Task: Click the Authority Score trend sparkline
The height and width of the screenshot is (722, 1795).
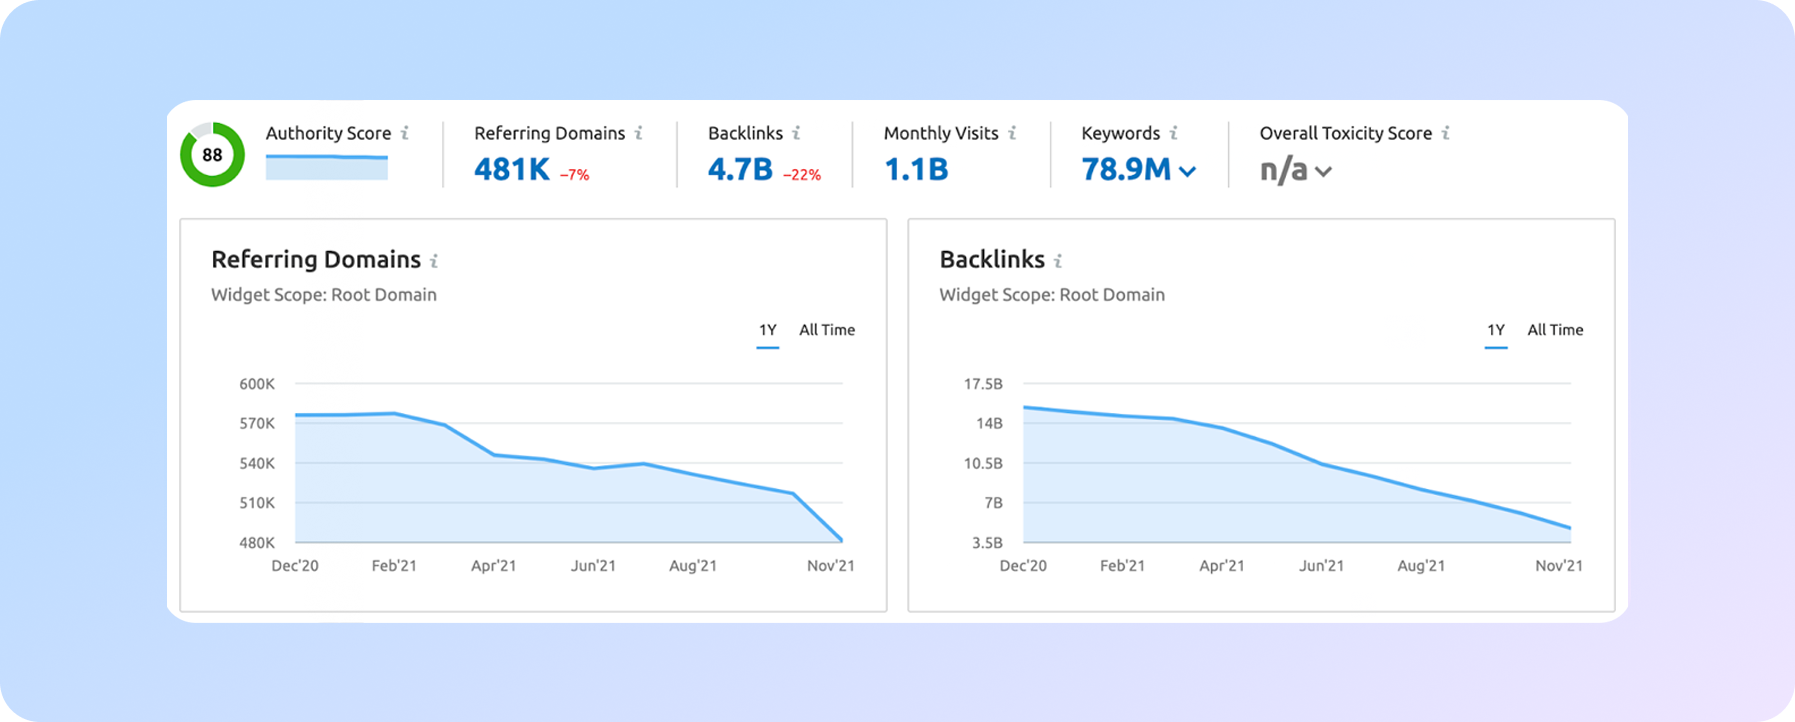Action: click(x=326, y=167)
